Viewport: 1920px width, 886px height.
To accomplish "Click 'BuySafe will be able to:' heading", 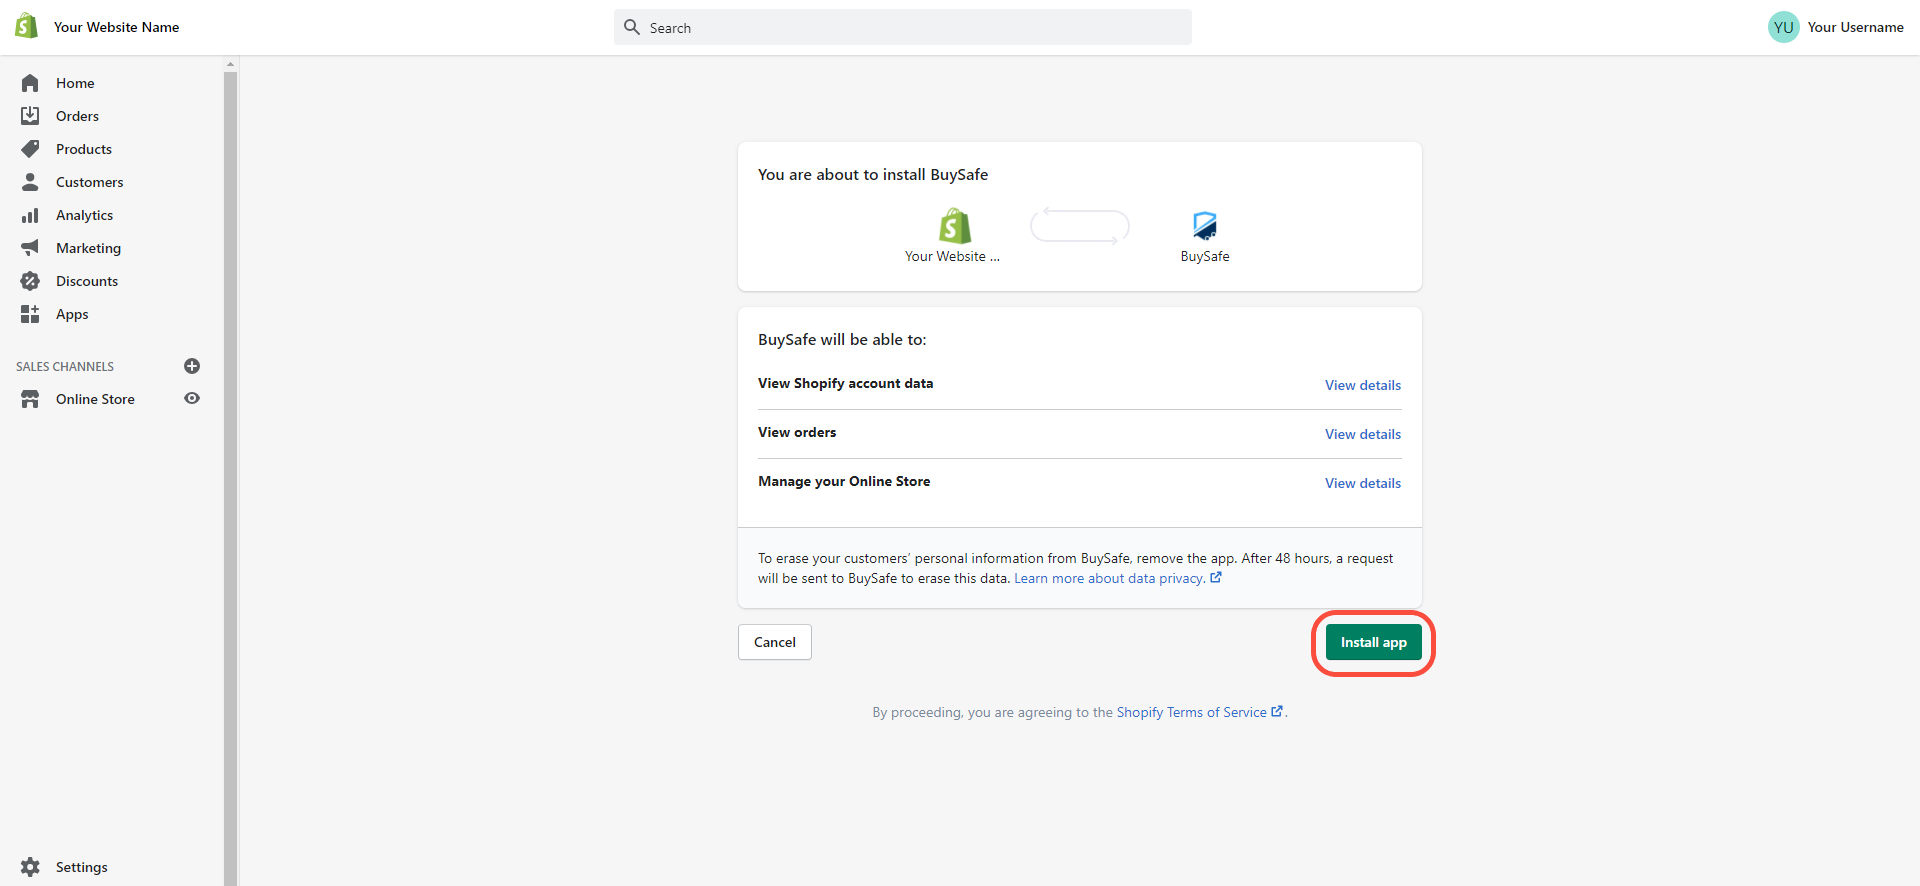I will coord(842,339).
